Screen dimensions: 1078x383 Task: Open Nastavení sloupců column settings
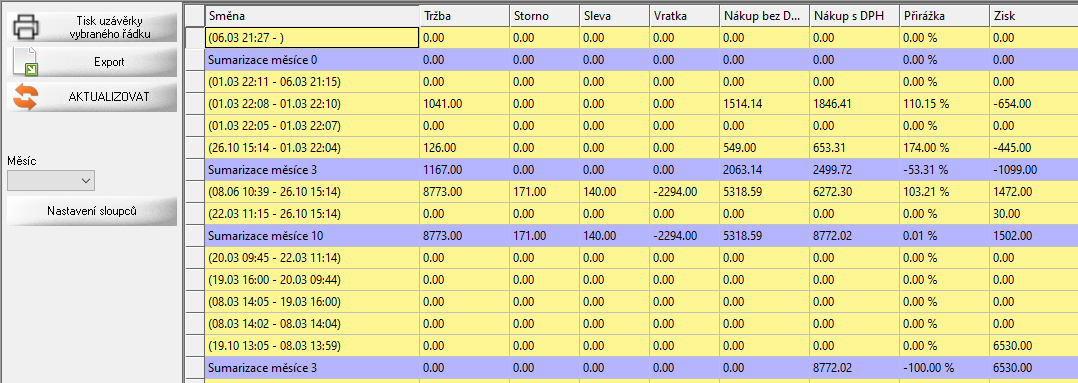(x=92, y=211)
